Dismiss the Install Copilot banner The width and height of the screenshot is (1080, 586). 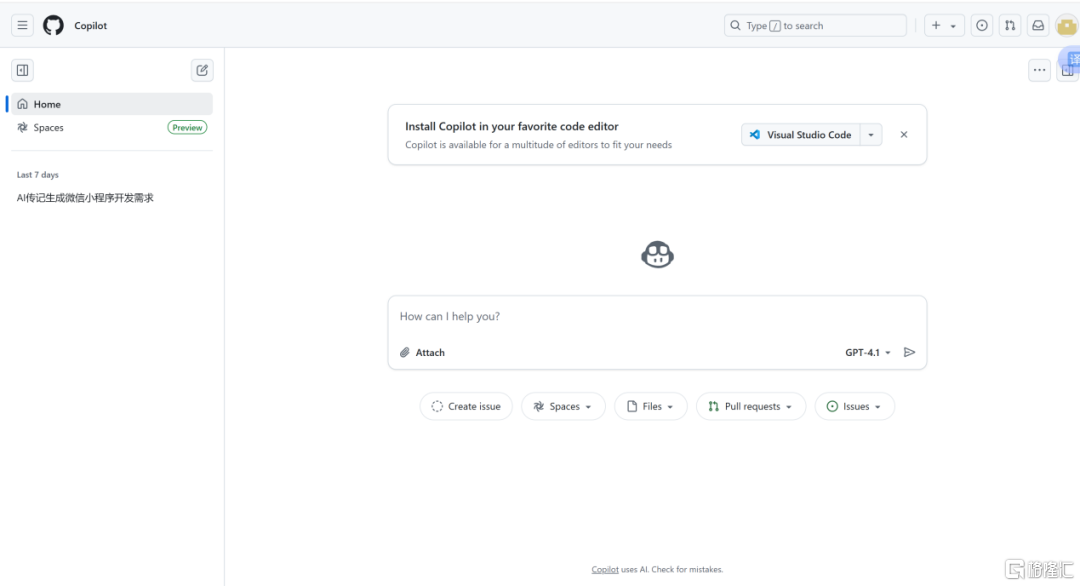pos(904,134)
